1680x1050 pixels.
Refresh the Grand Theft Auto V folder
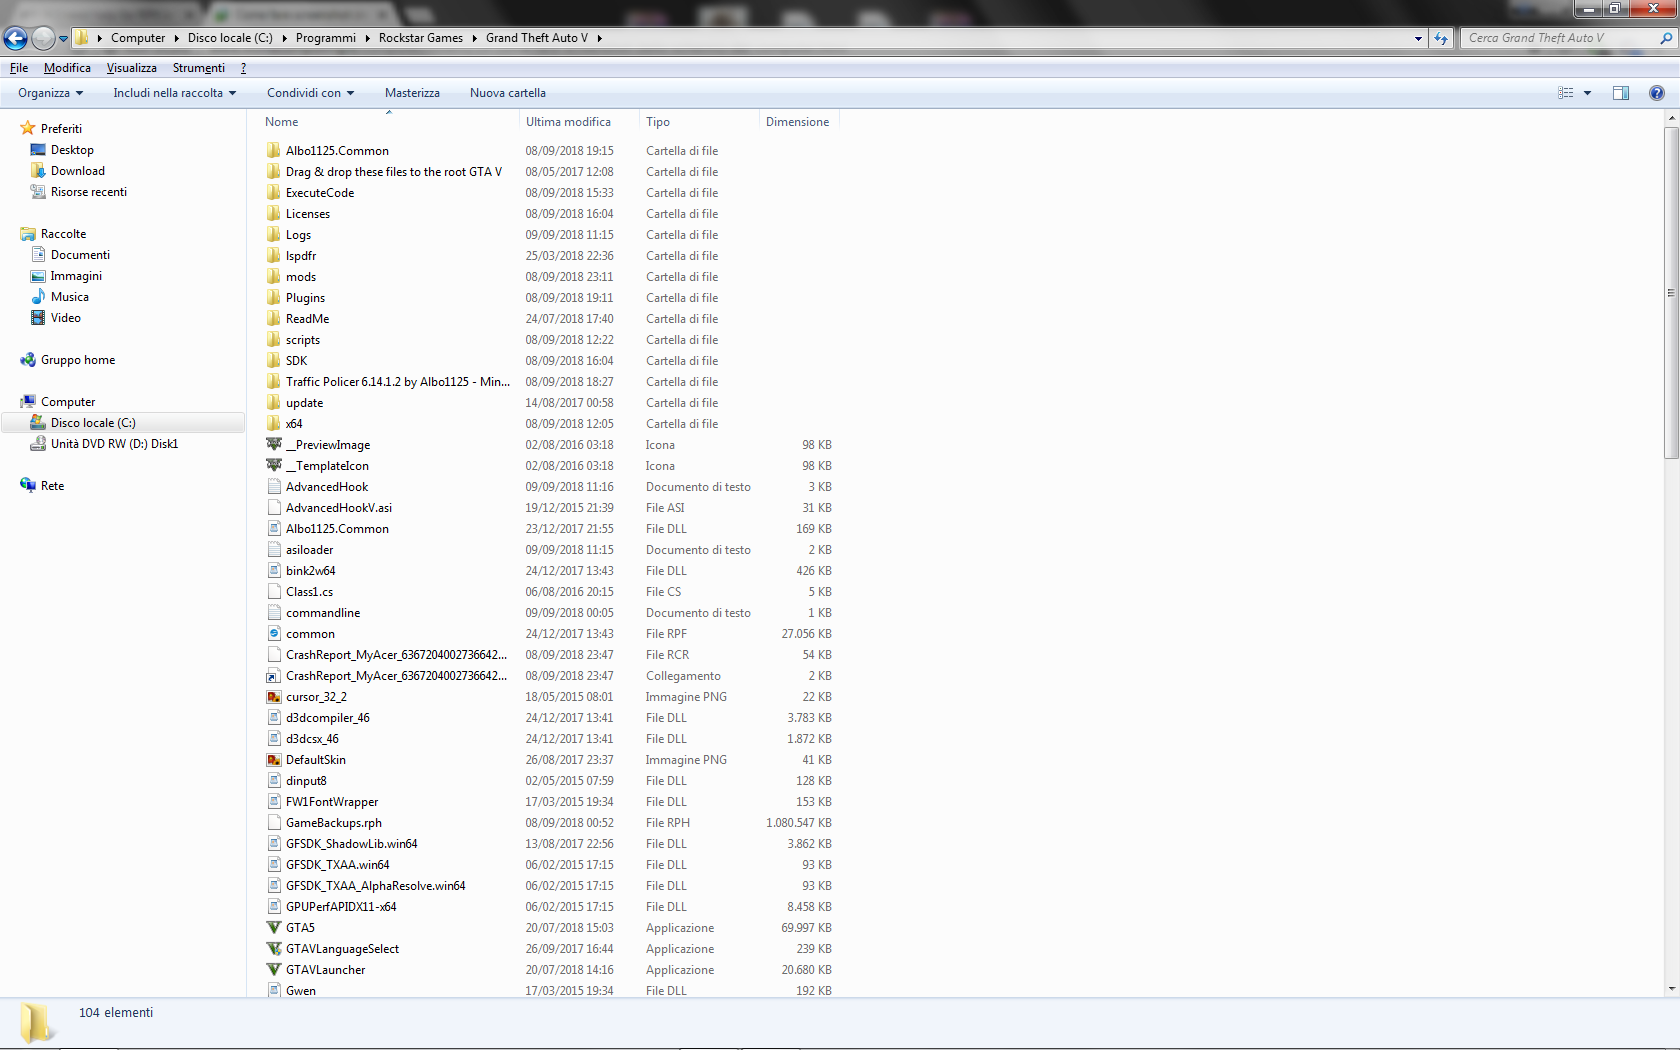point(1440,38)
